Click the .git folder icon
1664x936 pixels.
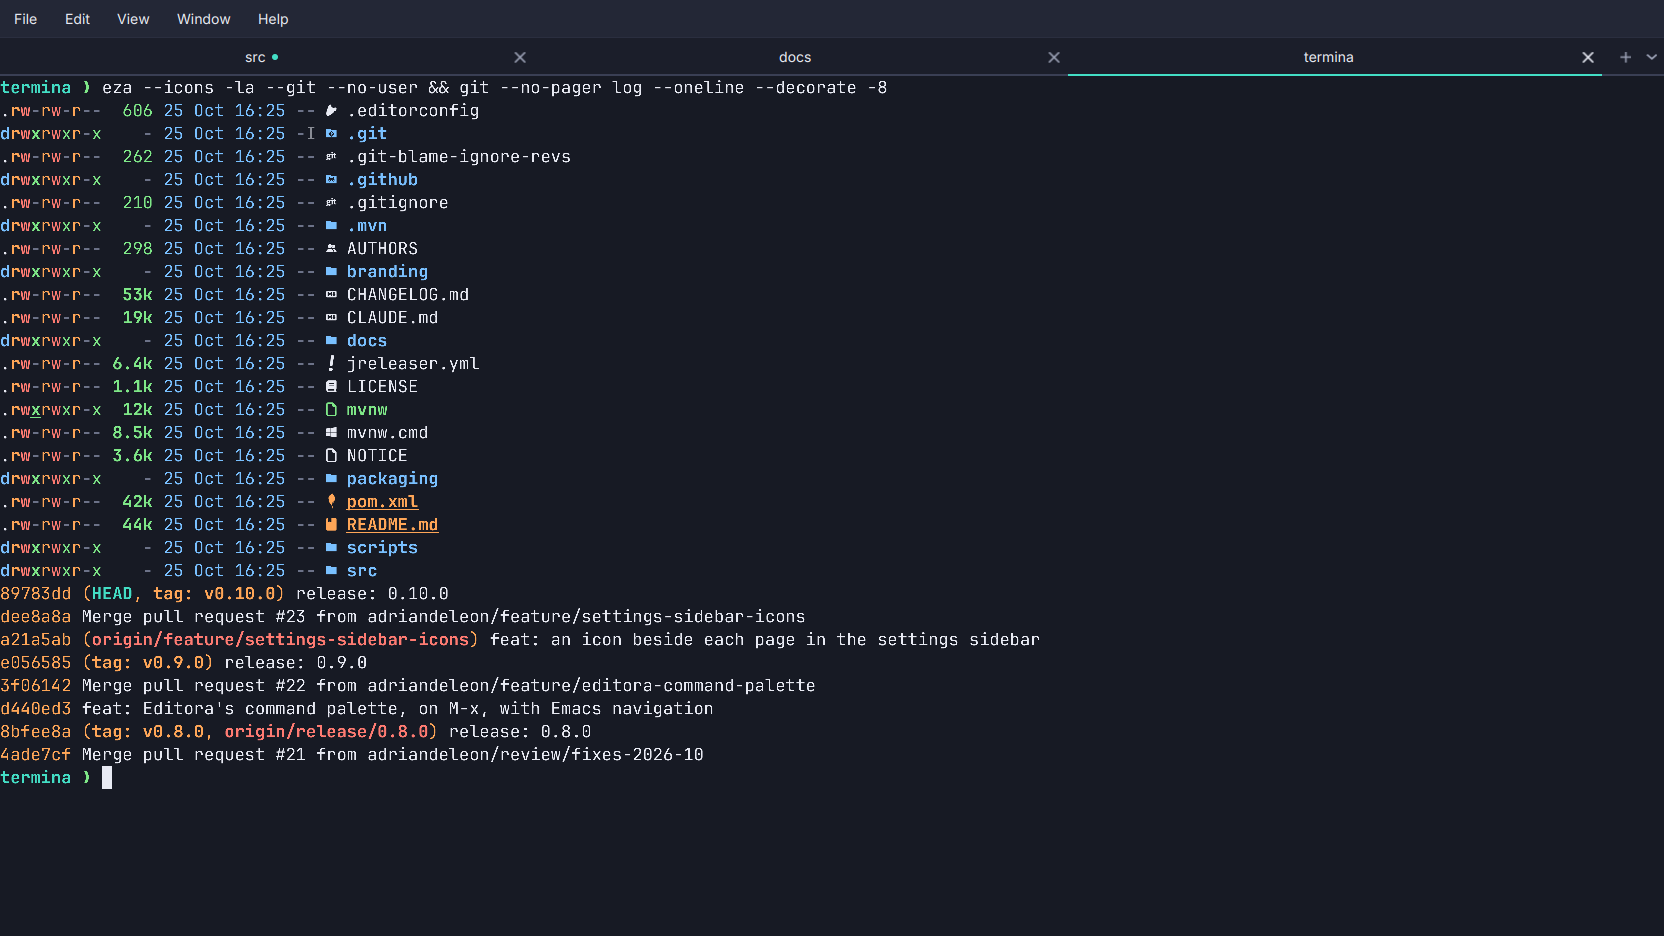point(331,134)
